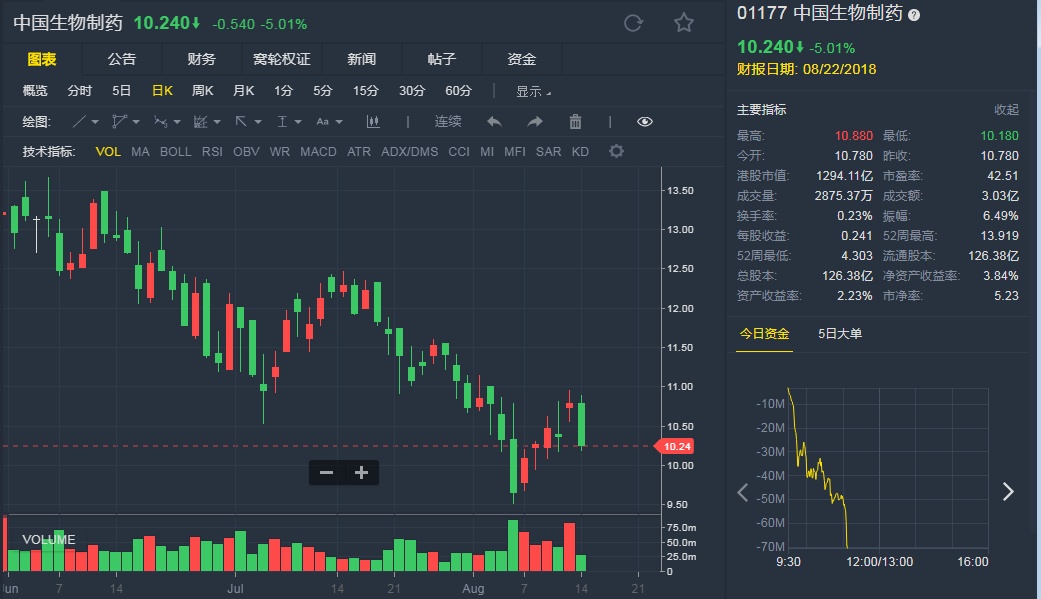Click the candlestick chart-type icon in drawing toolbar
The image size is (1041, 599).
373,122
